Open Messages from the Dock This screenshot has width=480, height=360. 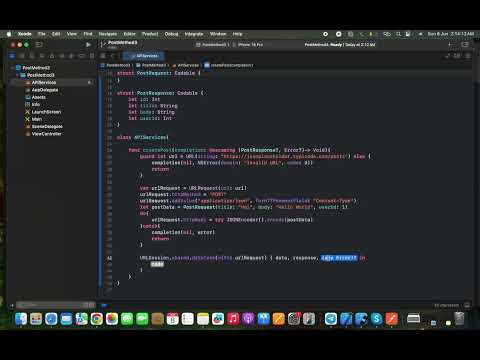tap(127, 319)
